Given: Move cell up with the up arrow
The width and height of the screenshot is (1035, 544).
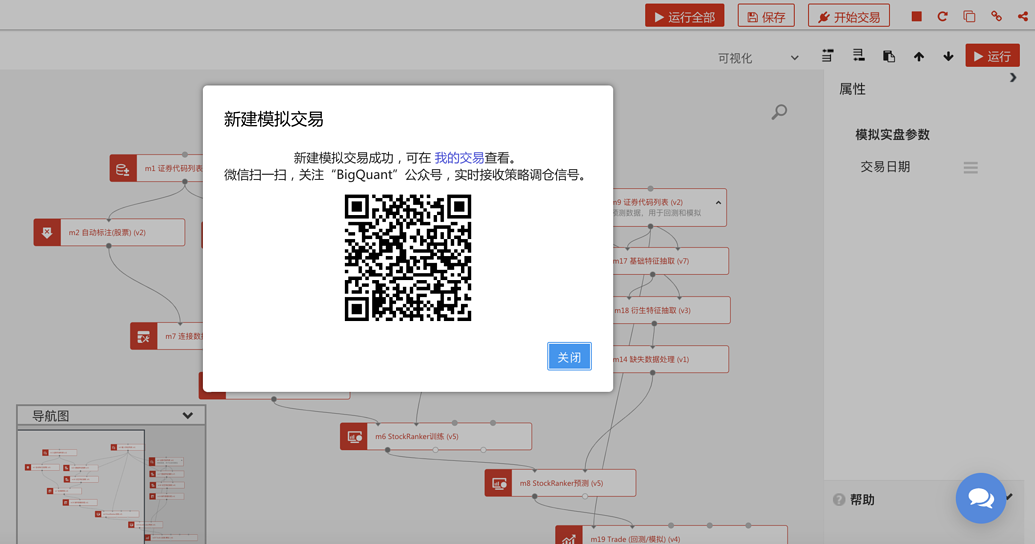Looking at the screenshot, I should 919,57.
